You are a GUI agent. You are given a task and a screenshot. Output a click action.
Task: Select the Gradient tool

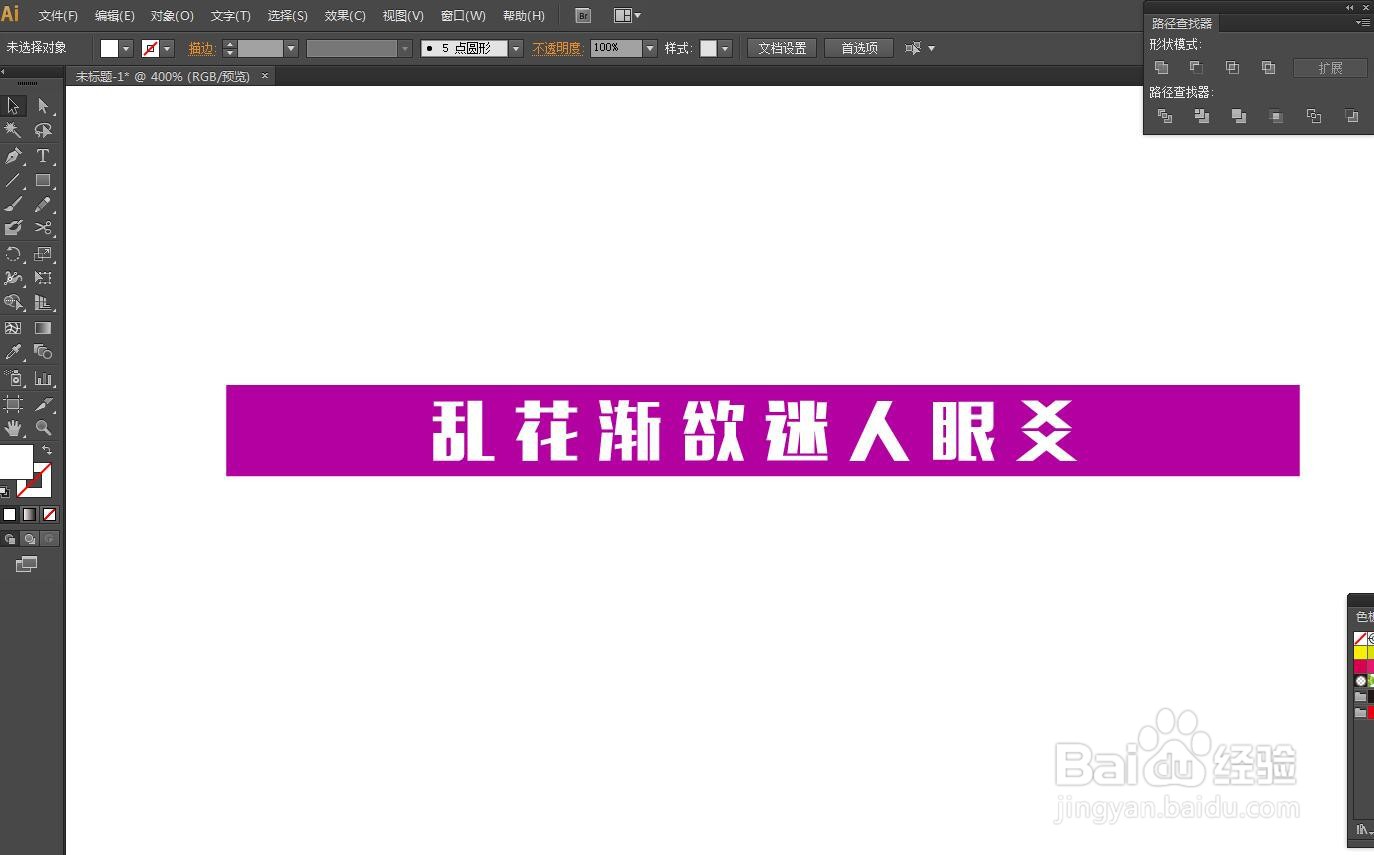(43, 328)
